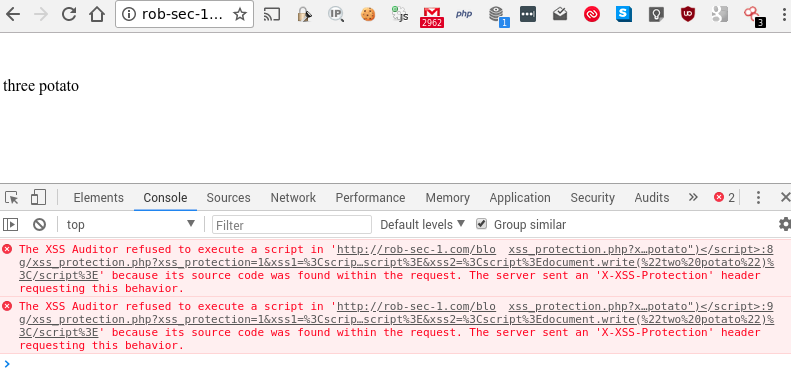Open Console settings via the gear icon
Image resolution: width=791 pixels, height=387 pixels.
(784, 224)
